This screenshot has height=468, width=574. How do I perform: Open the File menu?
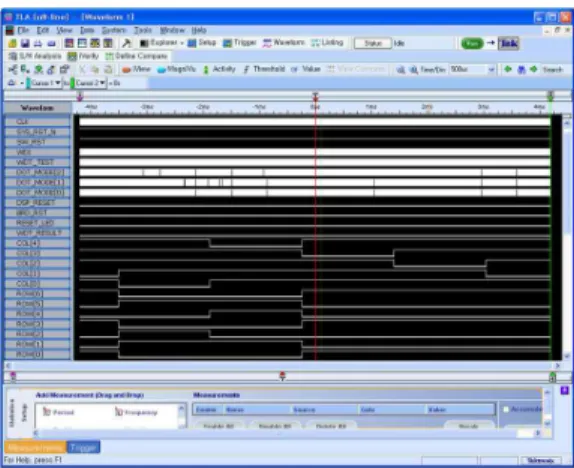(x=23, y=30)
